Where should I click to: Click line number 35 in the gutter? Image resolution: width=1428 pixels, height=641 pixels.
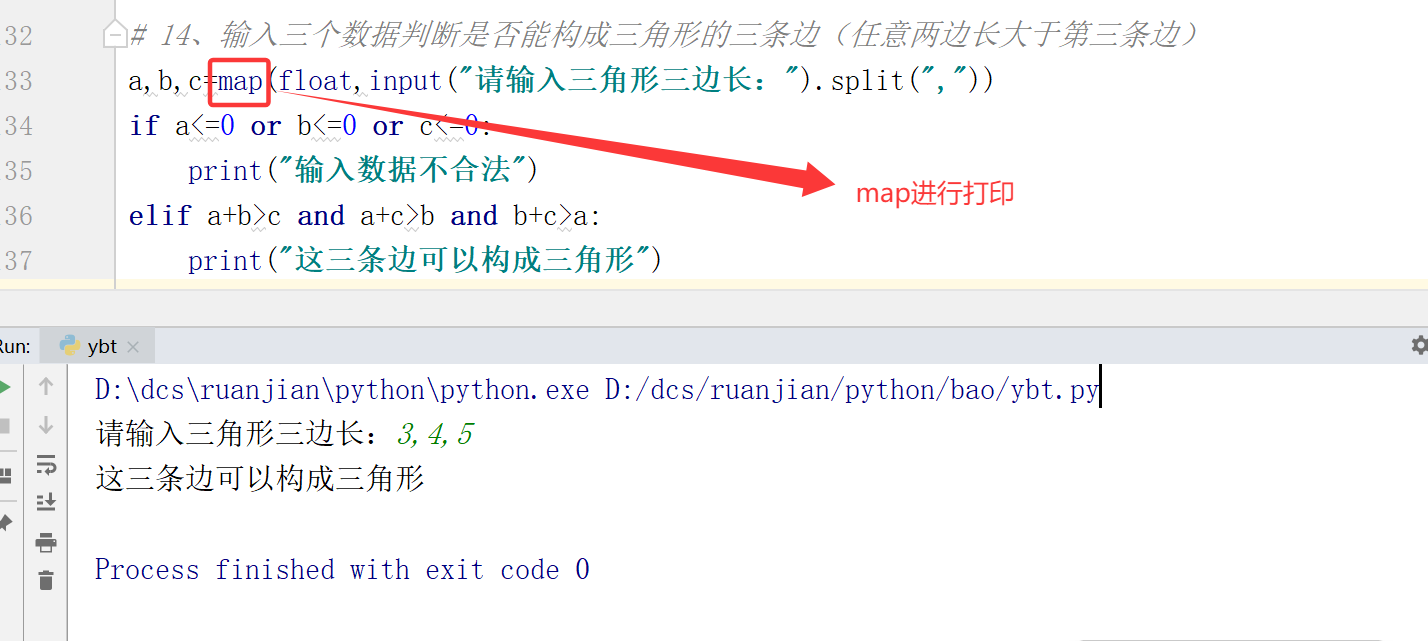tap(18, 171)
